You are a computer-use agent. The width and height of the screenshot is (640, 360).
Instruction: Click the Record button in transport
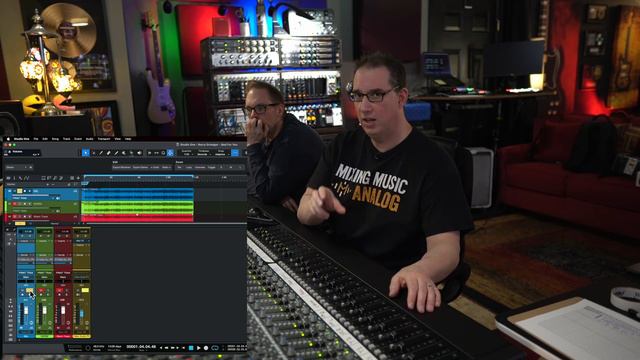(x=206, y=348)
